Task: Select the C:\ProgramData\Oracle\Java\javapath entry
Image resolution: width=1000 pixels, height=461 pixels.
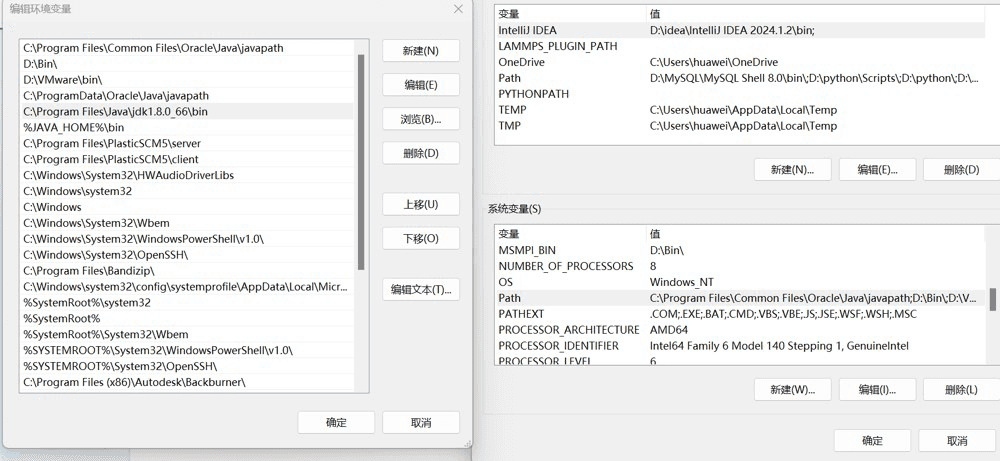Action: pyautogui.click(x=186, y=96)
